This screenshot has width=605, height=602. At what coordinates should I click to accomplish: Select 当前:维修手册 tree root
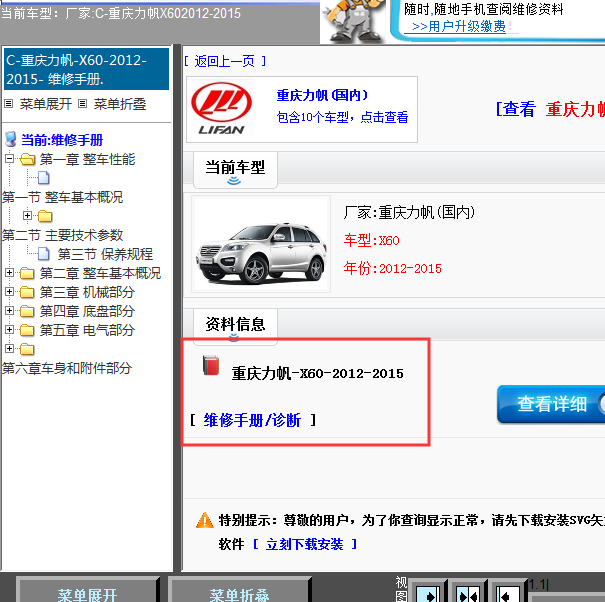click(62, 140)
